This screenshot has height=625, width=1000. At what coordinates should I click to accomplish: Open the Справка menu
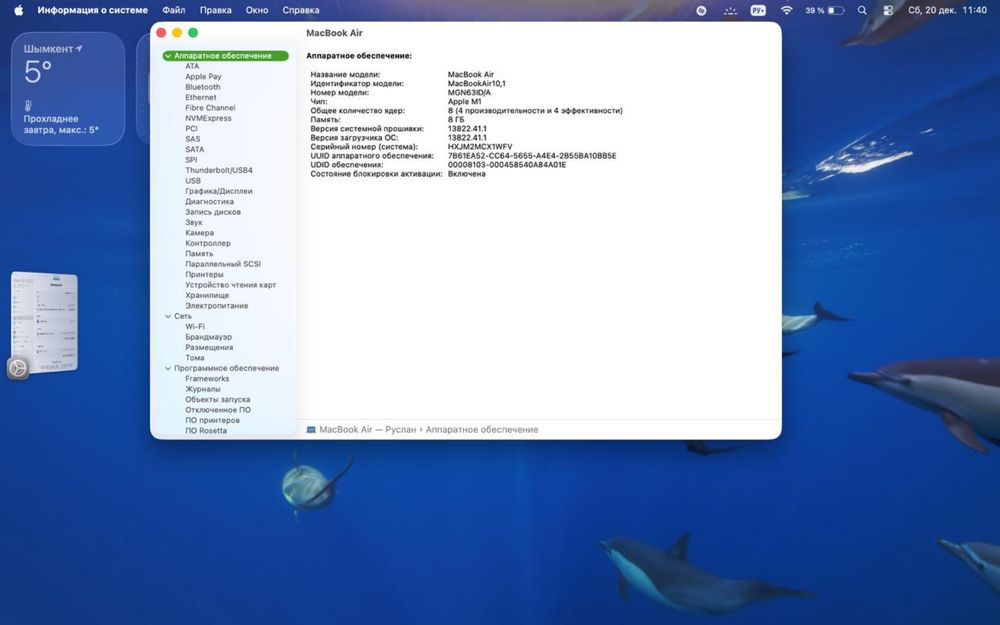point(300,10)
